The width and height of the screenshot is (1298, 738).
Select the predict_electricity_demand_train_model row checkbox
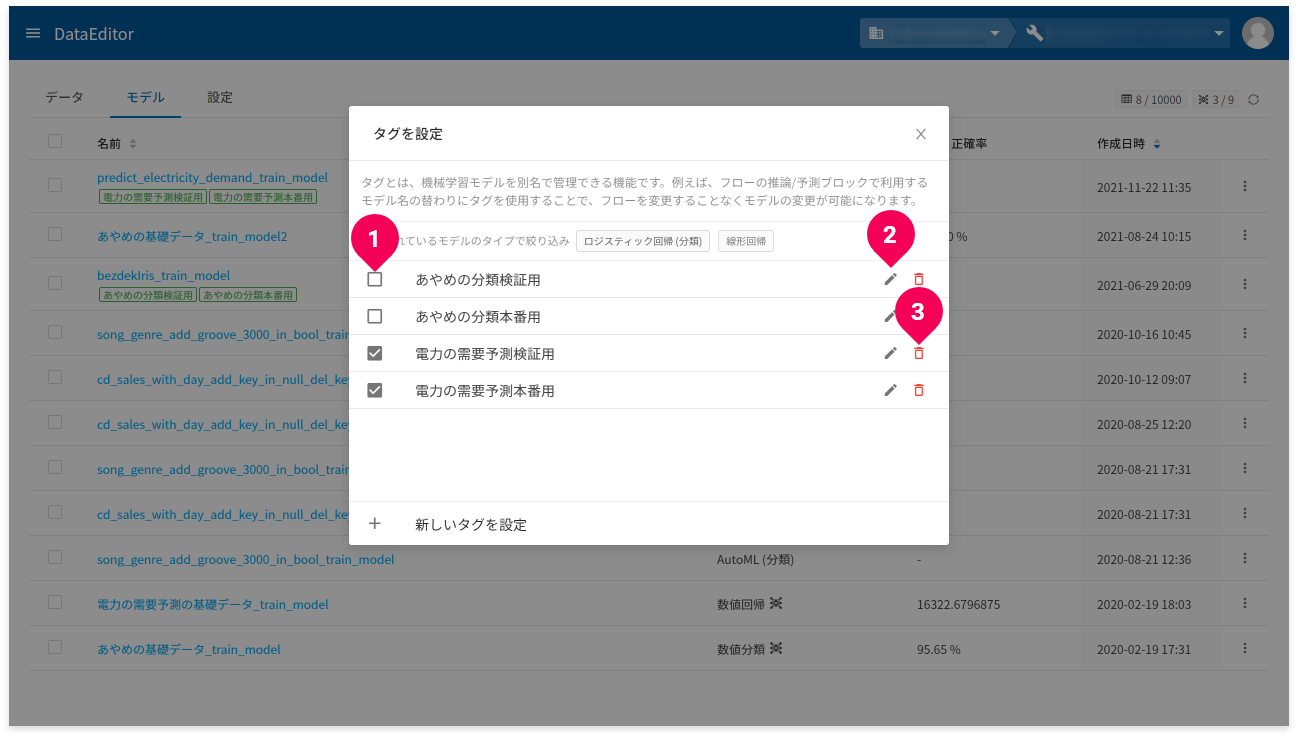click(x=55, y=185)
